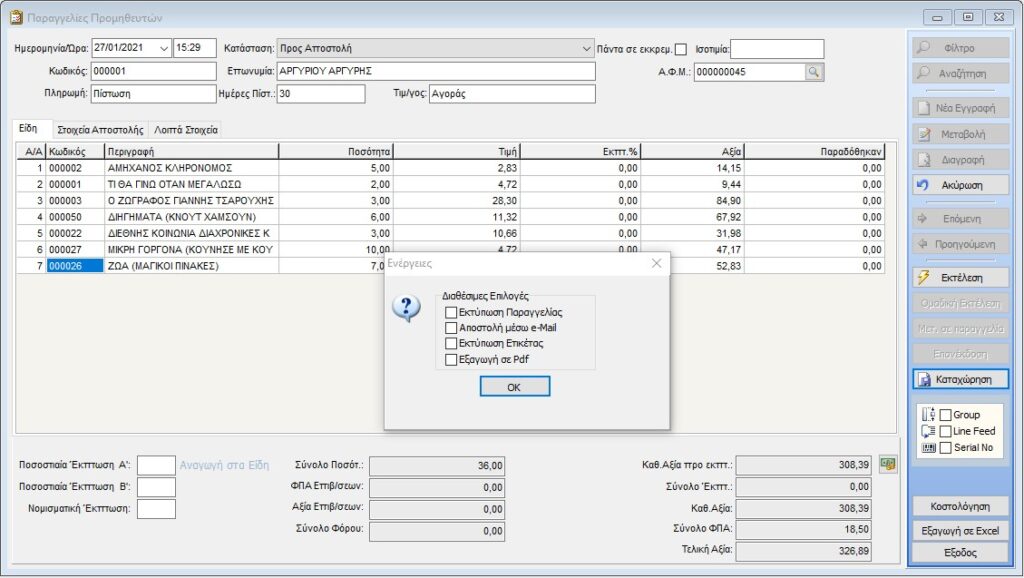This screenshot has width=1024, height=578.
Task: Click the time field showing 15:29
Action: click(x=195, y=48)
